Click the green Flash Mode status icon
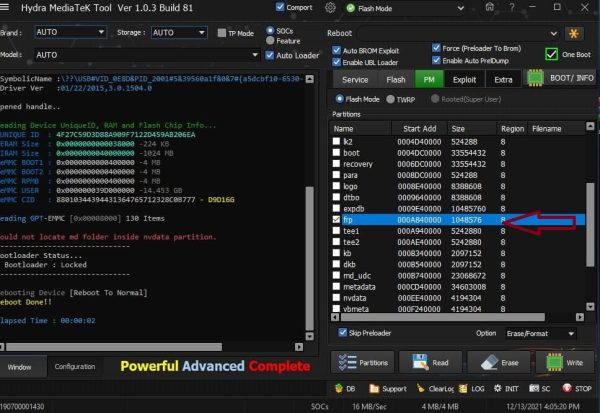Screen dimensions: 600x413 350,8
